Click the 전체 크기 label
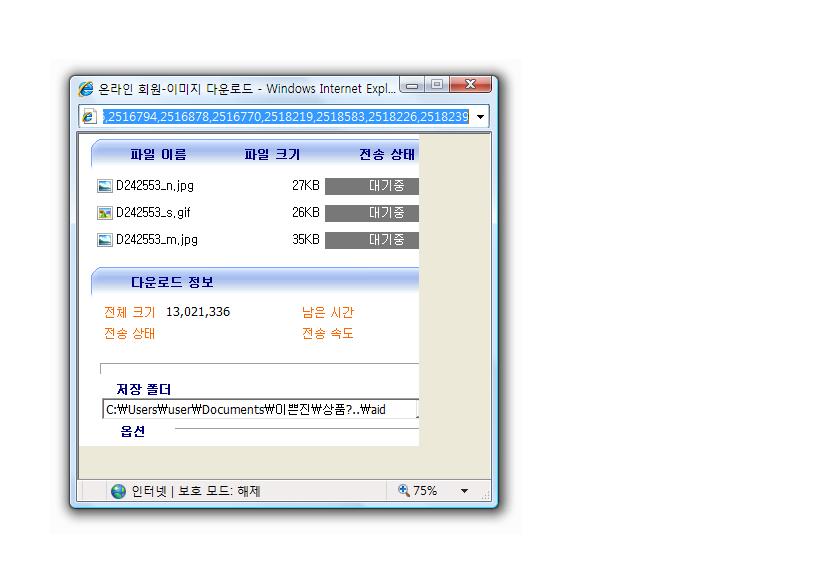The height and width of the screenshot is (585, 840). tap(130, 312)
